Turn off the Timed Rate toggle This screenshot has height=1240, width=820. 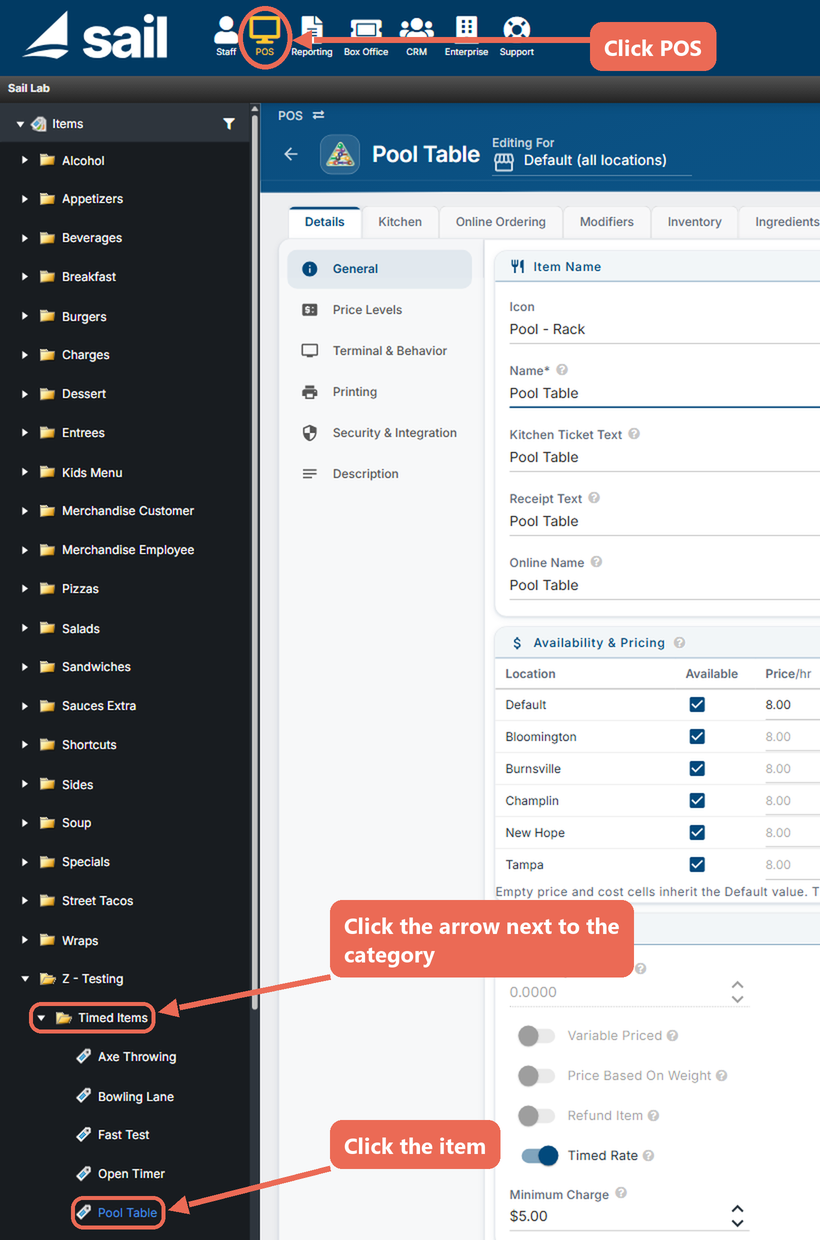(x=540, y=1156)
